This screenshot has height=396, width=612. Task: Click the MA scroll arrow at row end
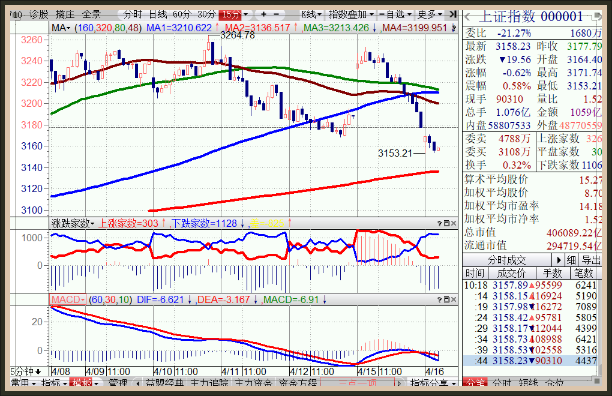454,28
